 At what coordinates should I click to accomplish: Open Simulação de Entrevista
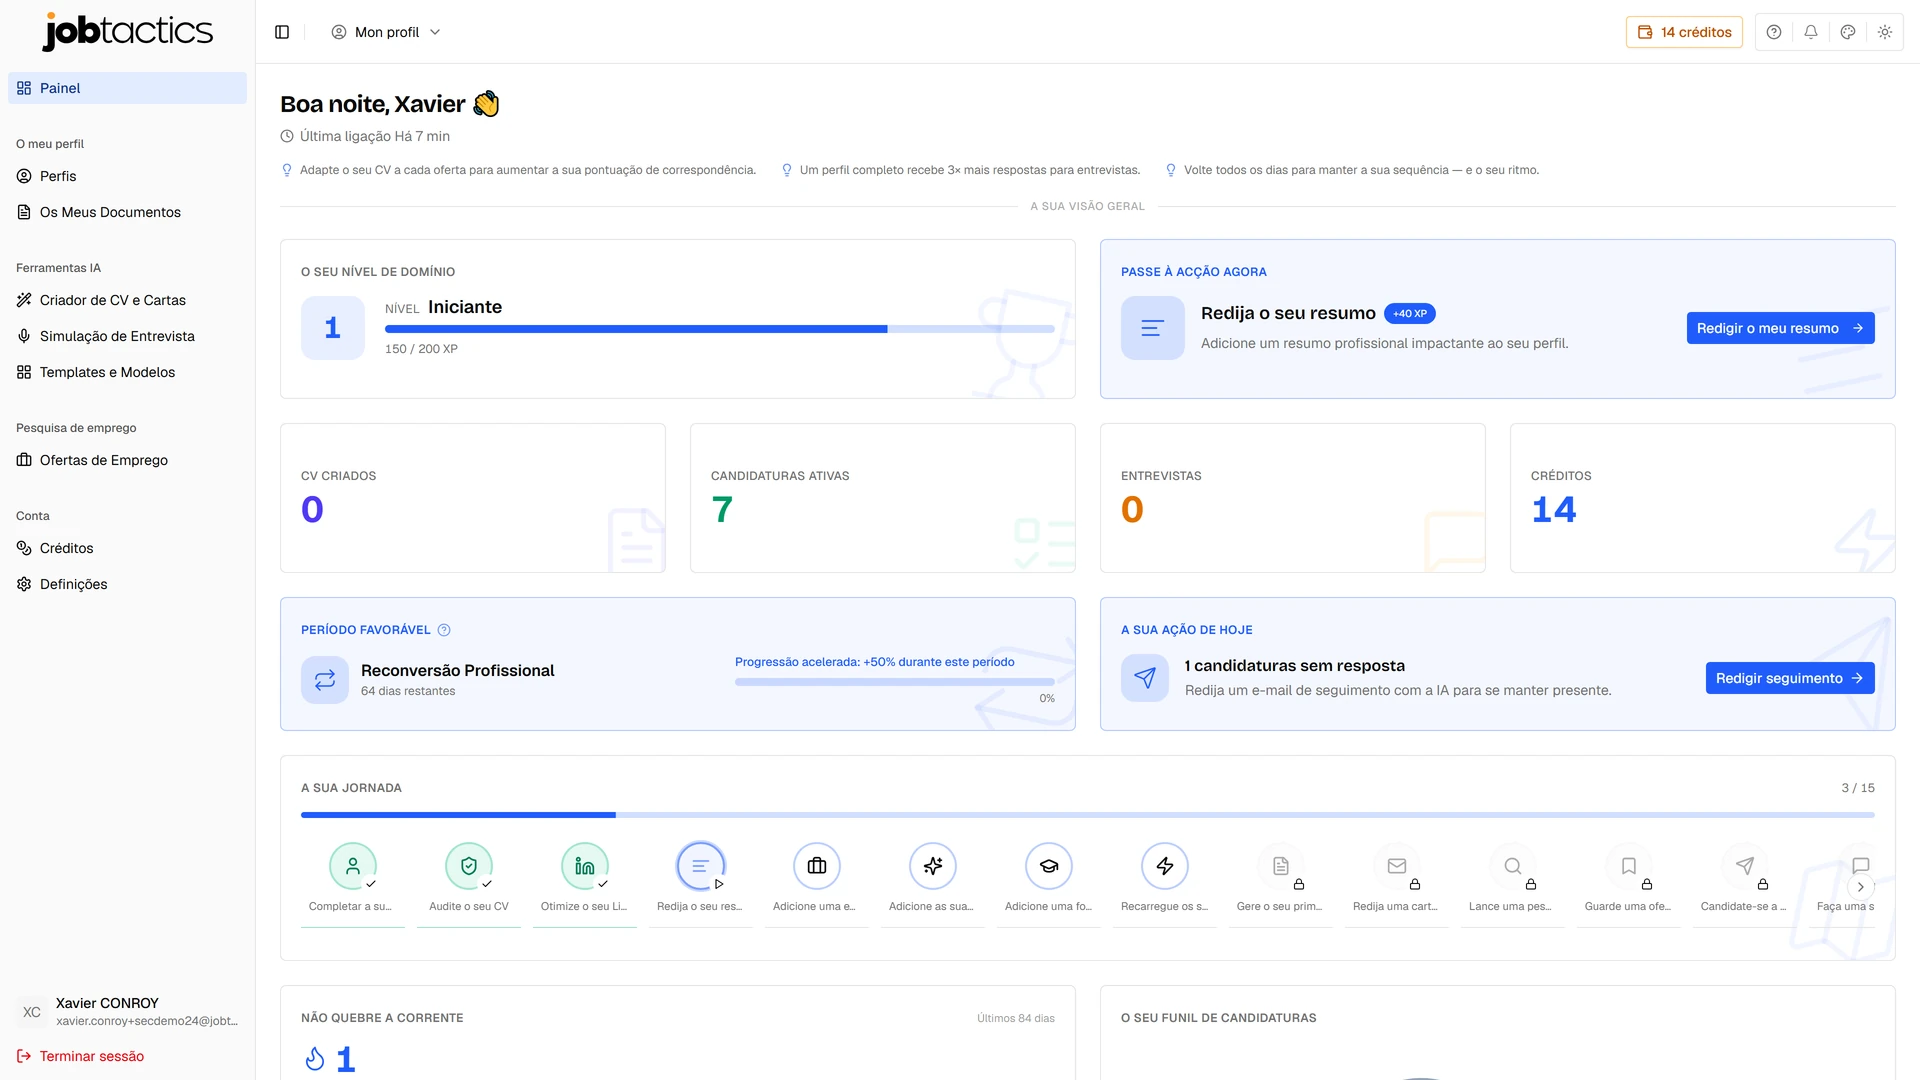click(127, 336)
